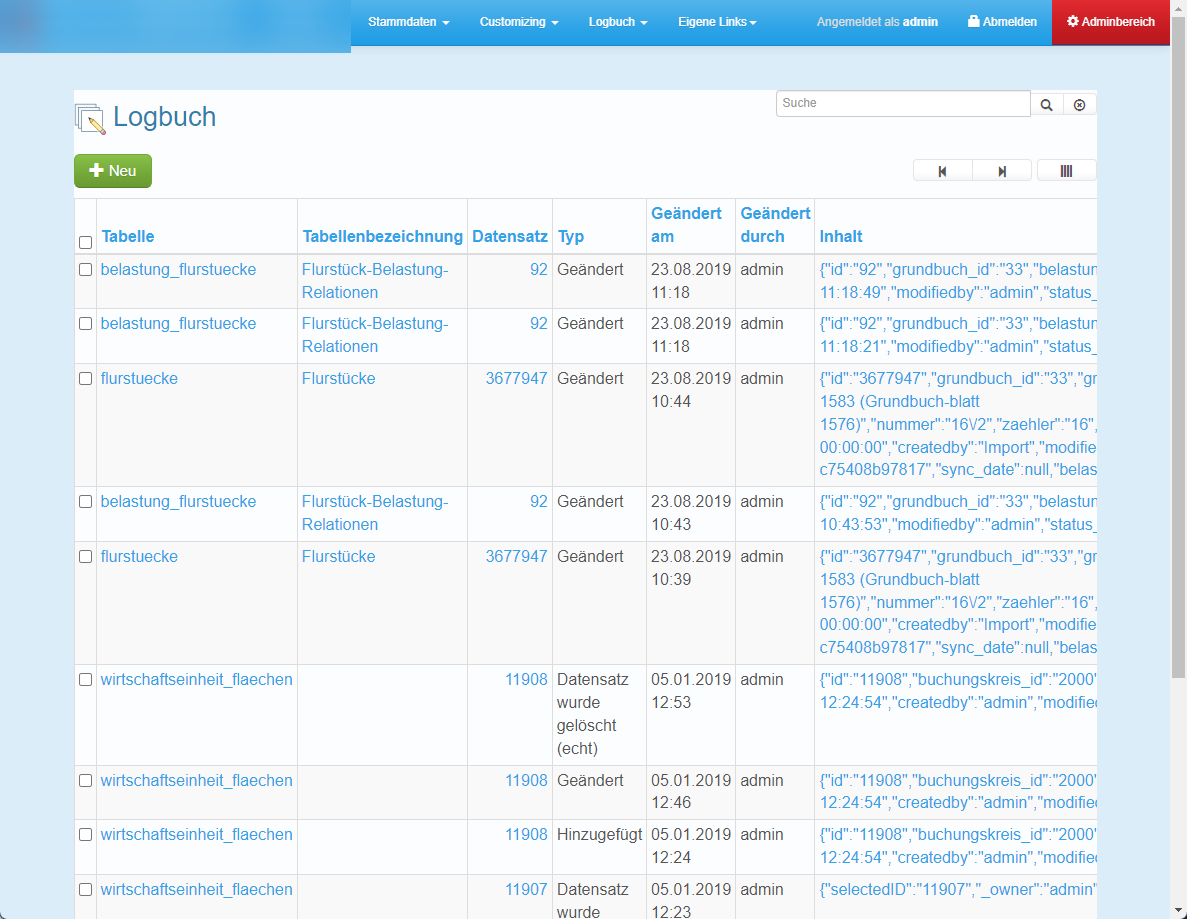Open flurstuecke link in 10:39 row
The height and width of the screenshot is (919, 1187).
pos(139,556)
